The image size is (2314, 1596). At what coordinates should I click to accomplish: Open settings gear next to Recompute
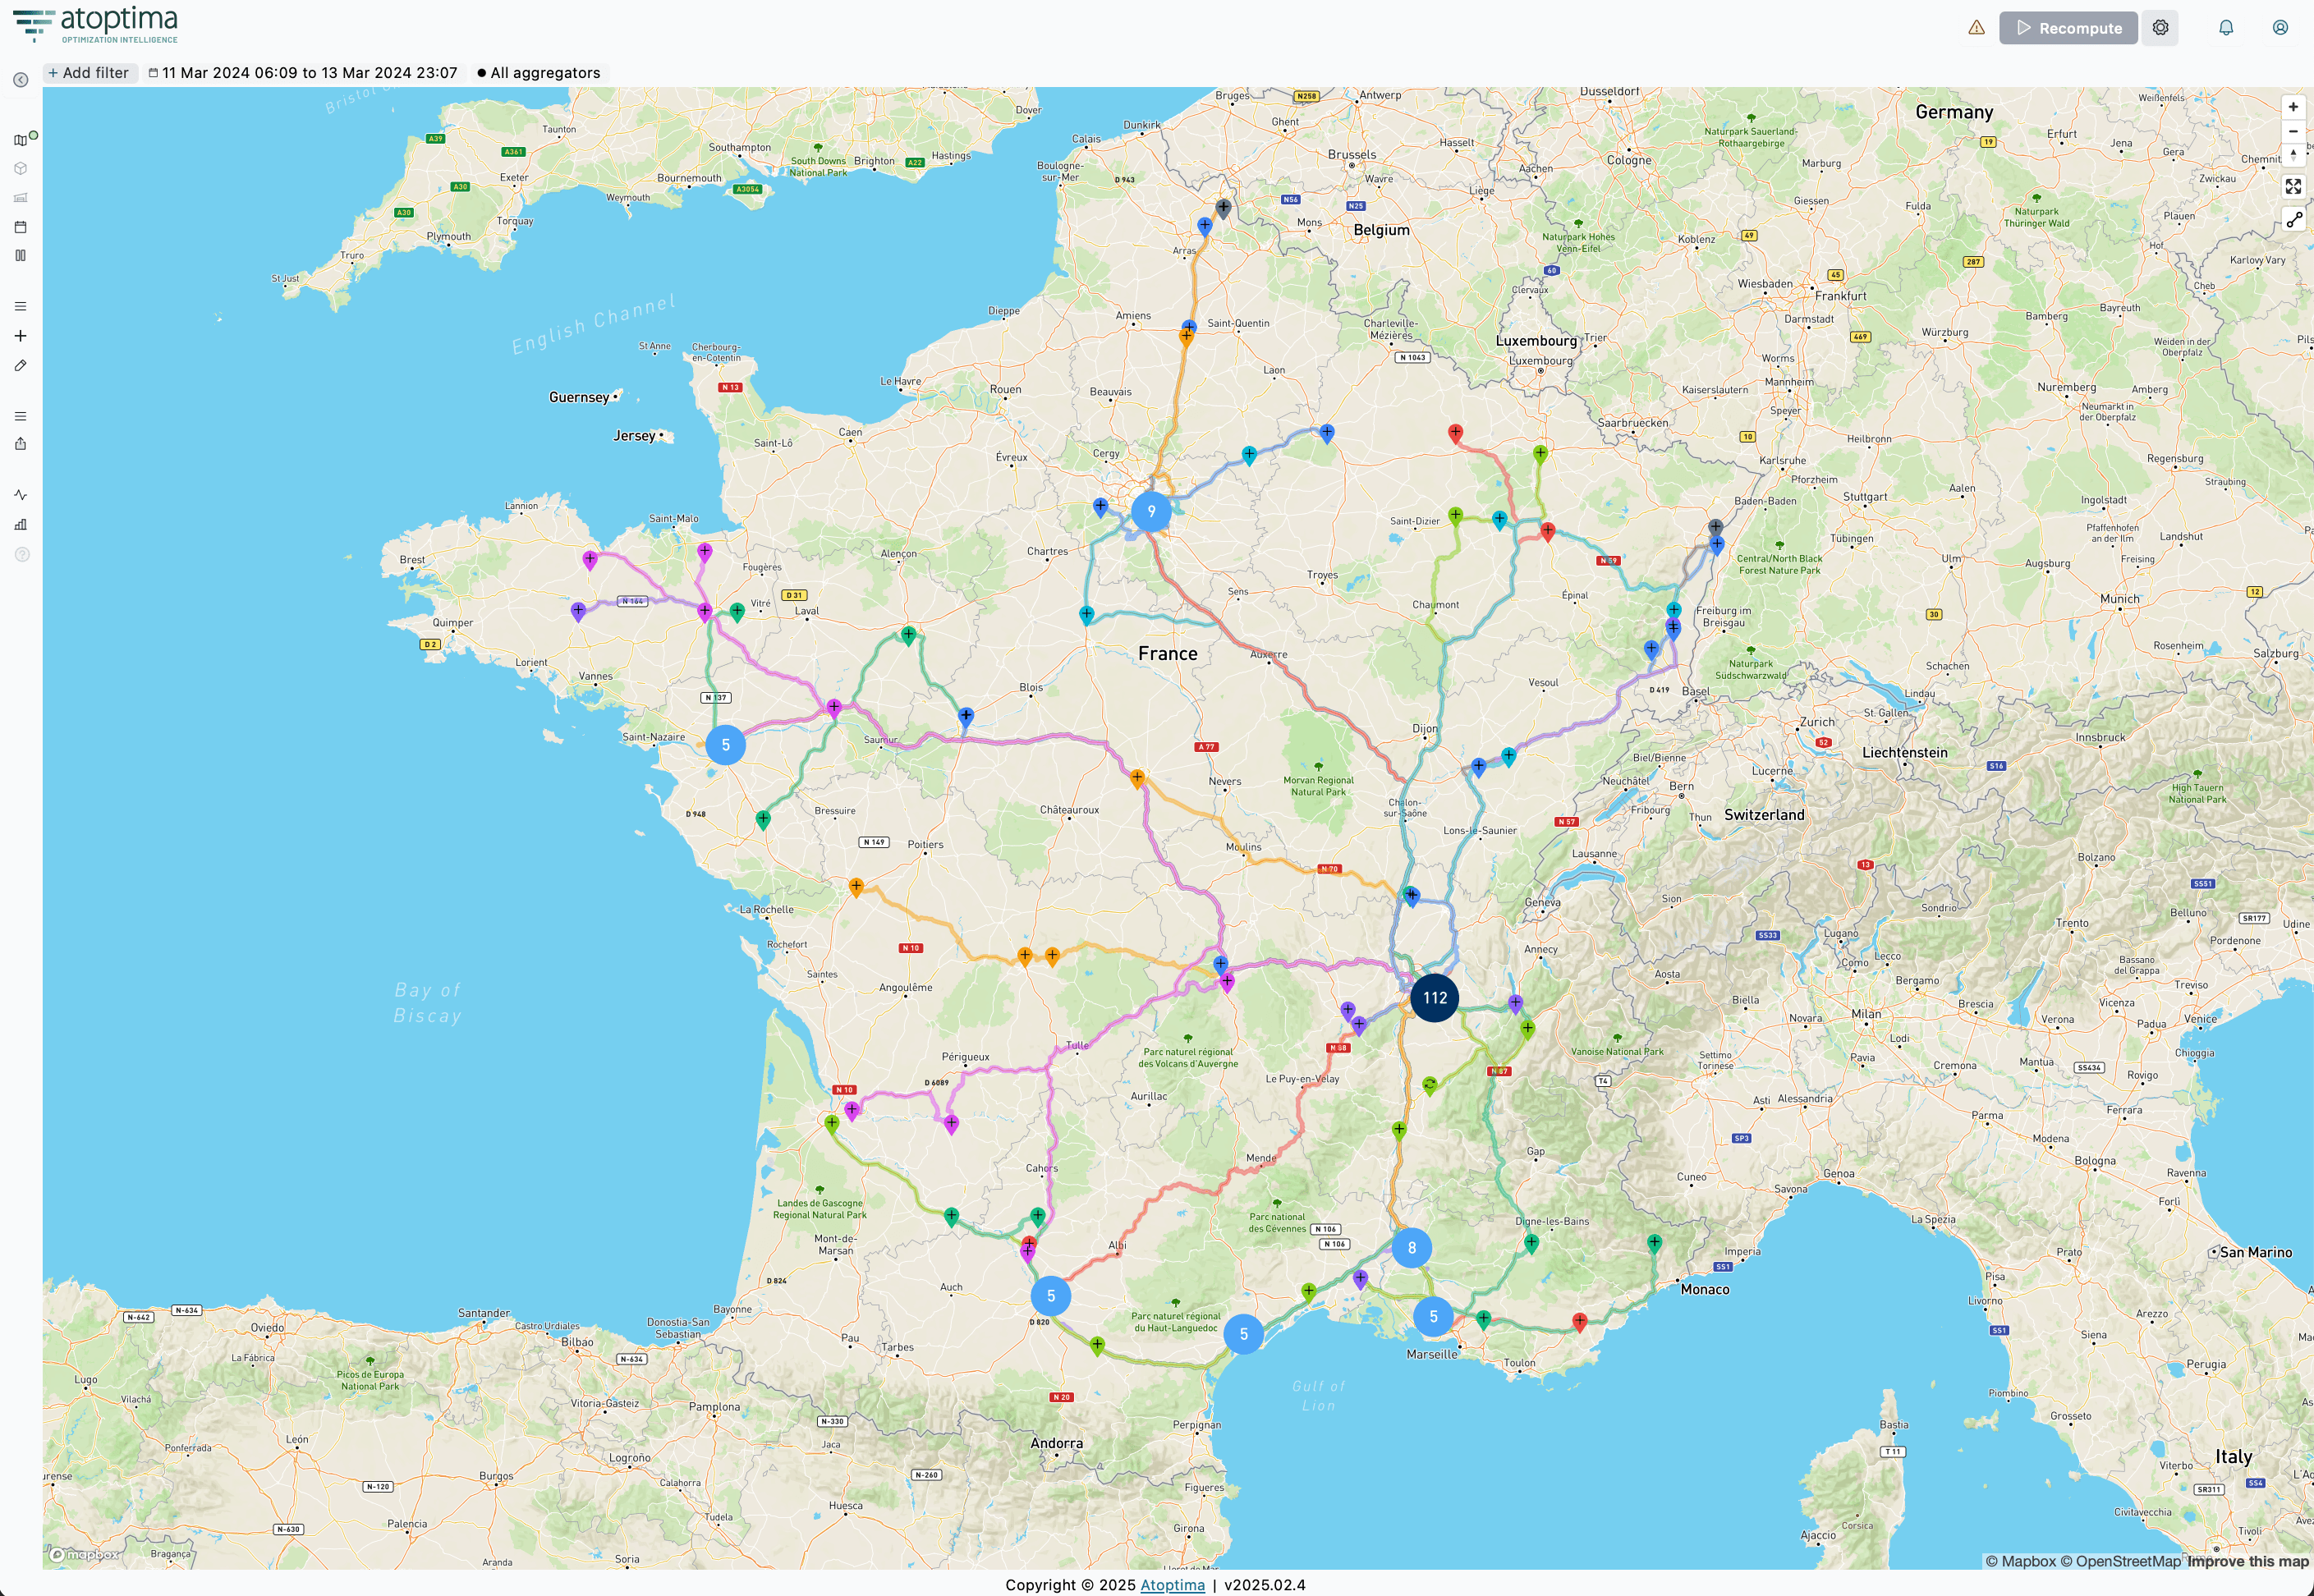2160,28
